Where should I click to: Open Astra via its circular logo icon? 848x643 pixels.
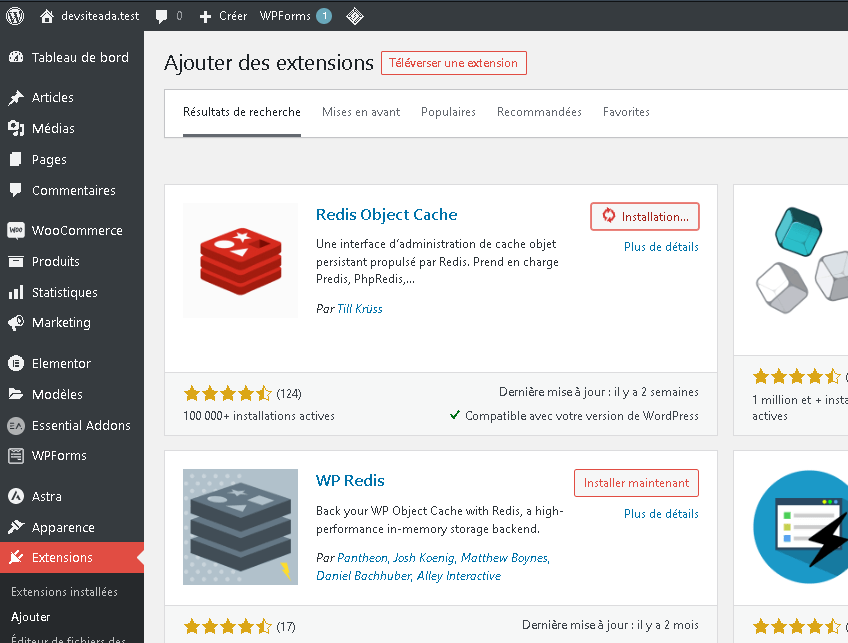point(16,496)
